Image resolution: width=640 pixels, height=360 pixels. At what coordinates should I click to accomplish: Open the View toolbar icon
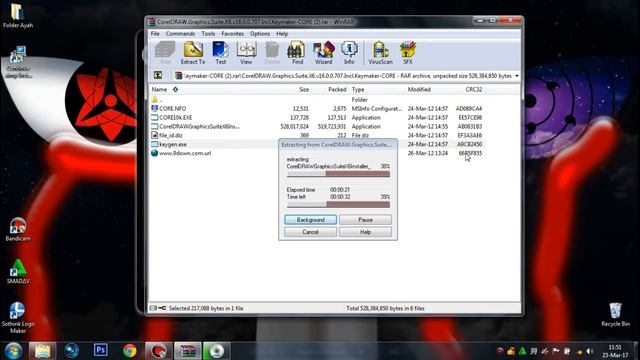coord(246,53)
